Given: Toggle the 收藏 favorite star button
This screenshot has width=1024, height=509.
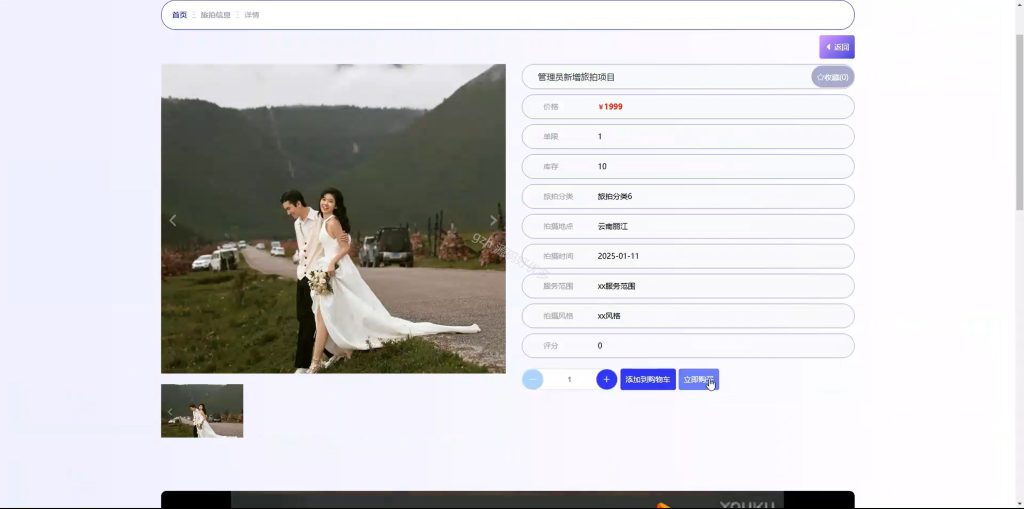Looking at the screenshot, I should click(x=833, y=77).
